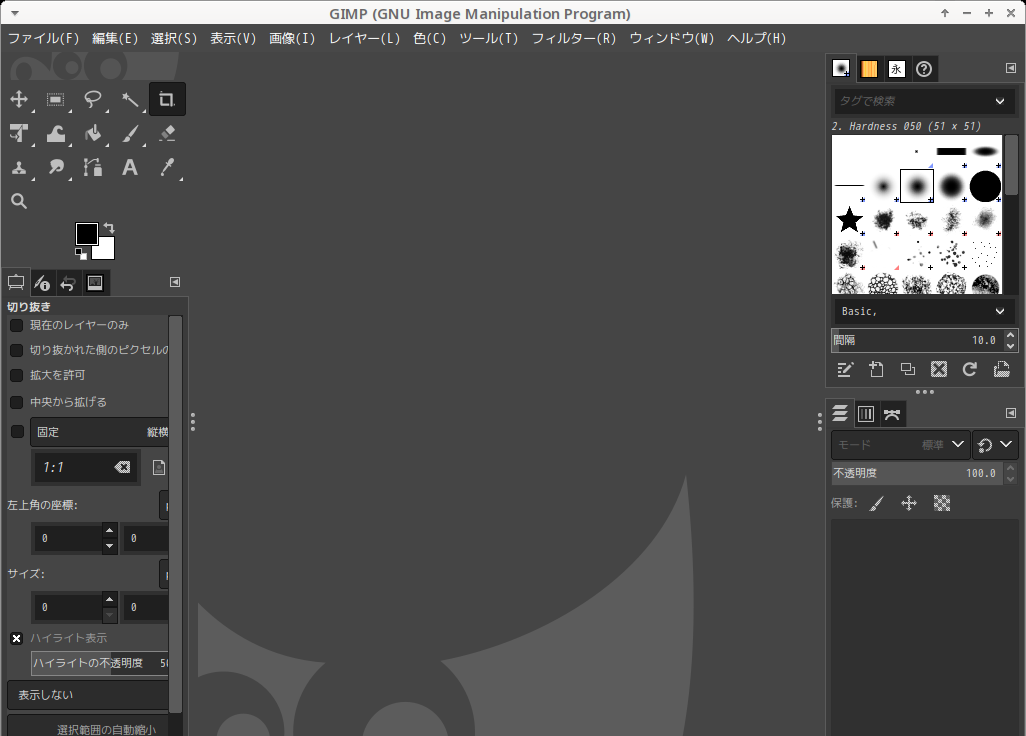Screen dimensions: 1026x736
Task: Open the 表示しない guides dropdown
Action: (x=88, y=695)
